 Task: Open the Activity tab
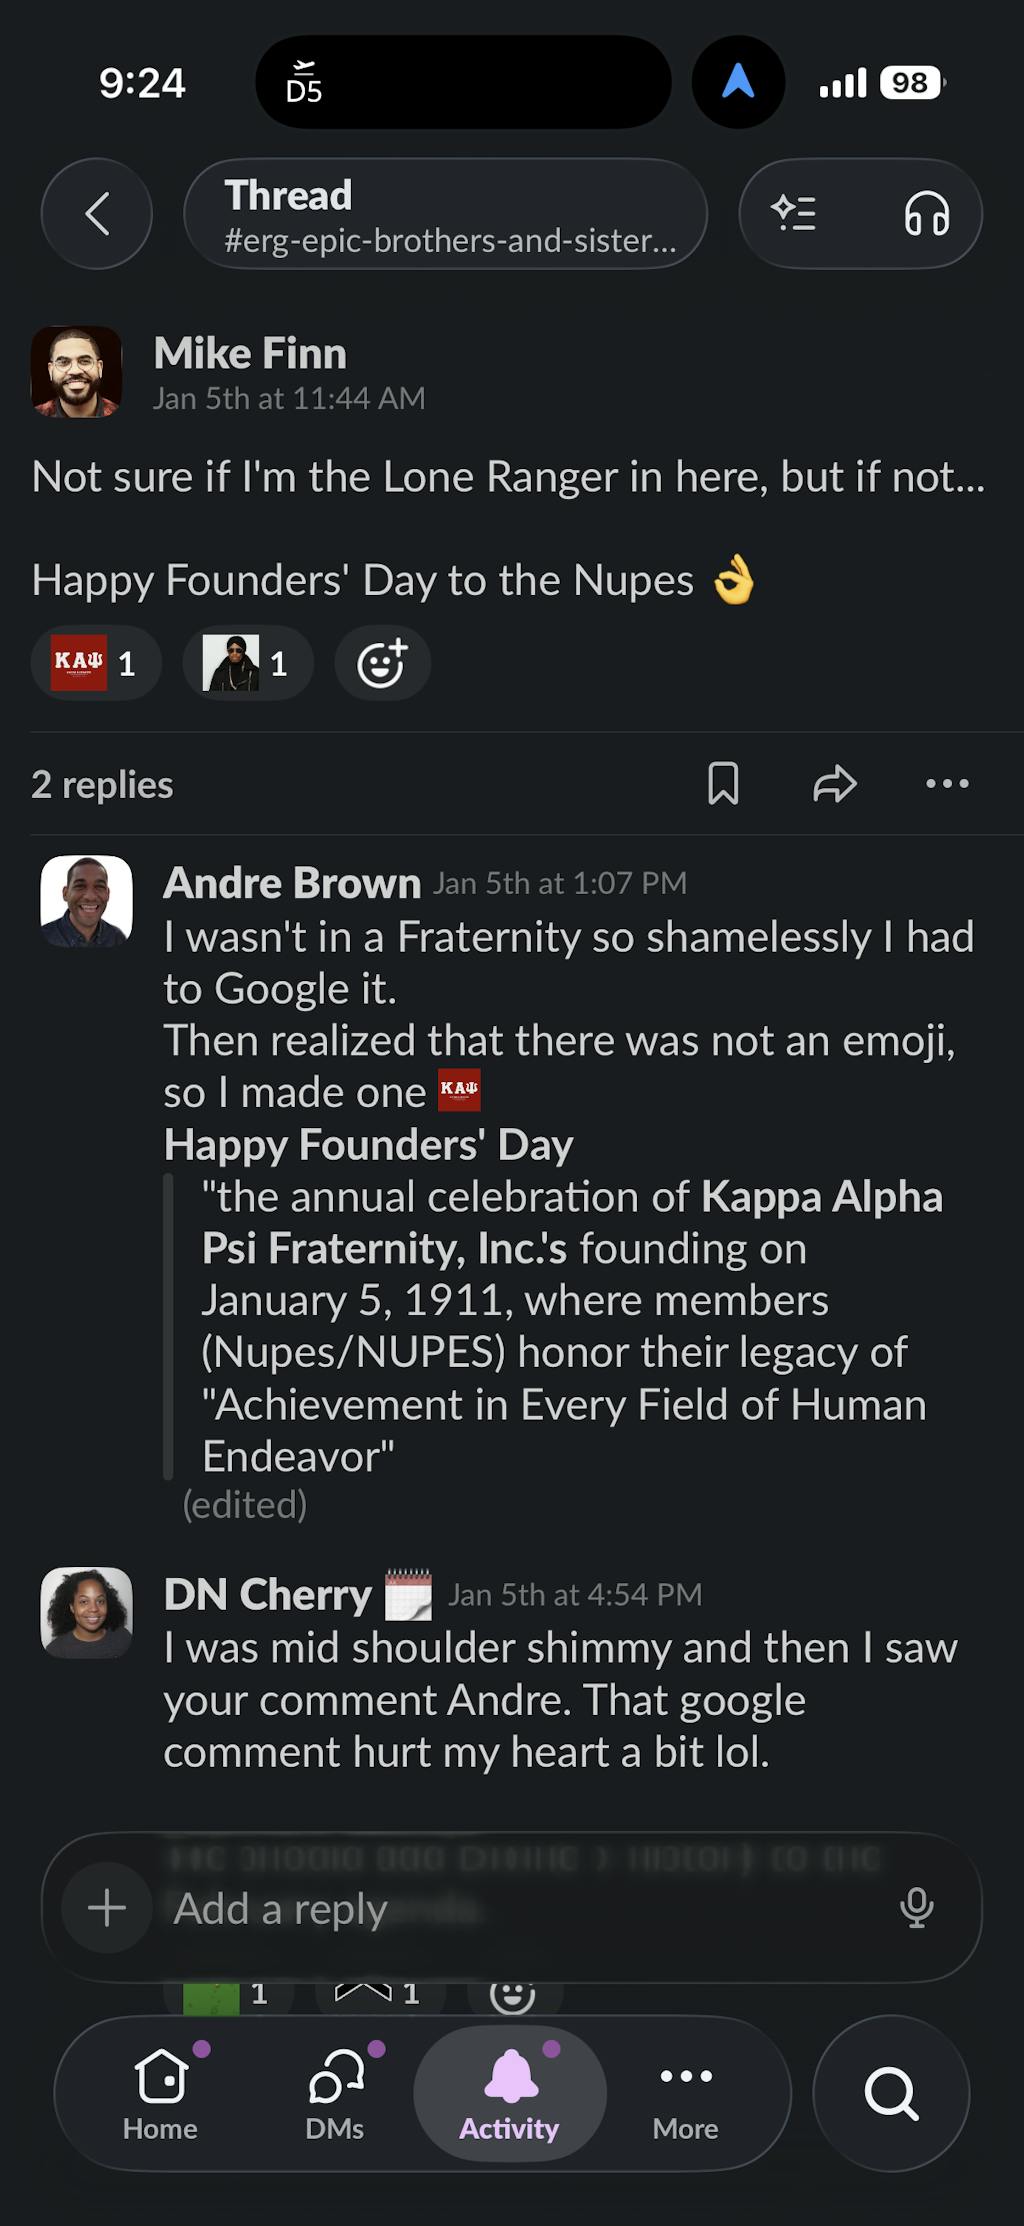[x=510, y=2093]
